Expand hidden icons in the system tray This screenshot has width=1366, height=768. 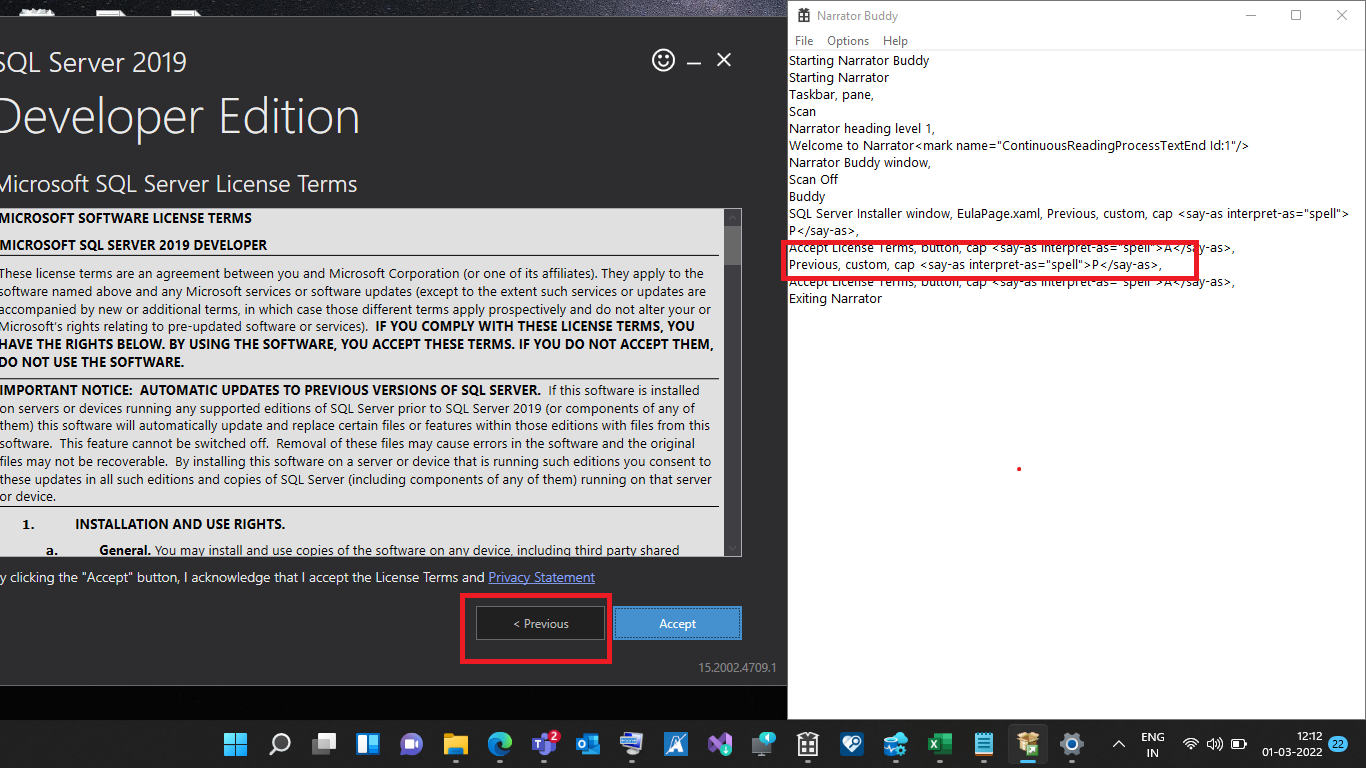1118,744
